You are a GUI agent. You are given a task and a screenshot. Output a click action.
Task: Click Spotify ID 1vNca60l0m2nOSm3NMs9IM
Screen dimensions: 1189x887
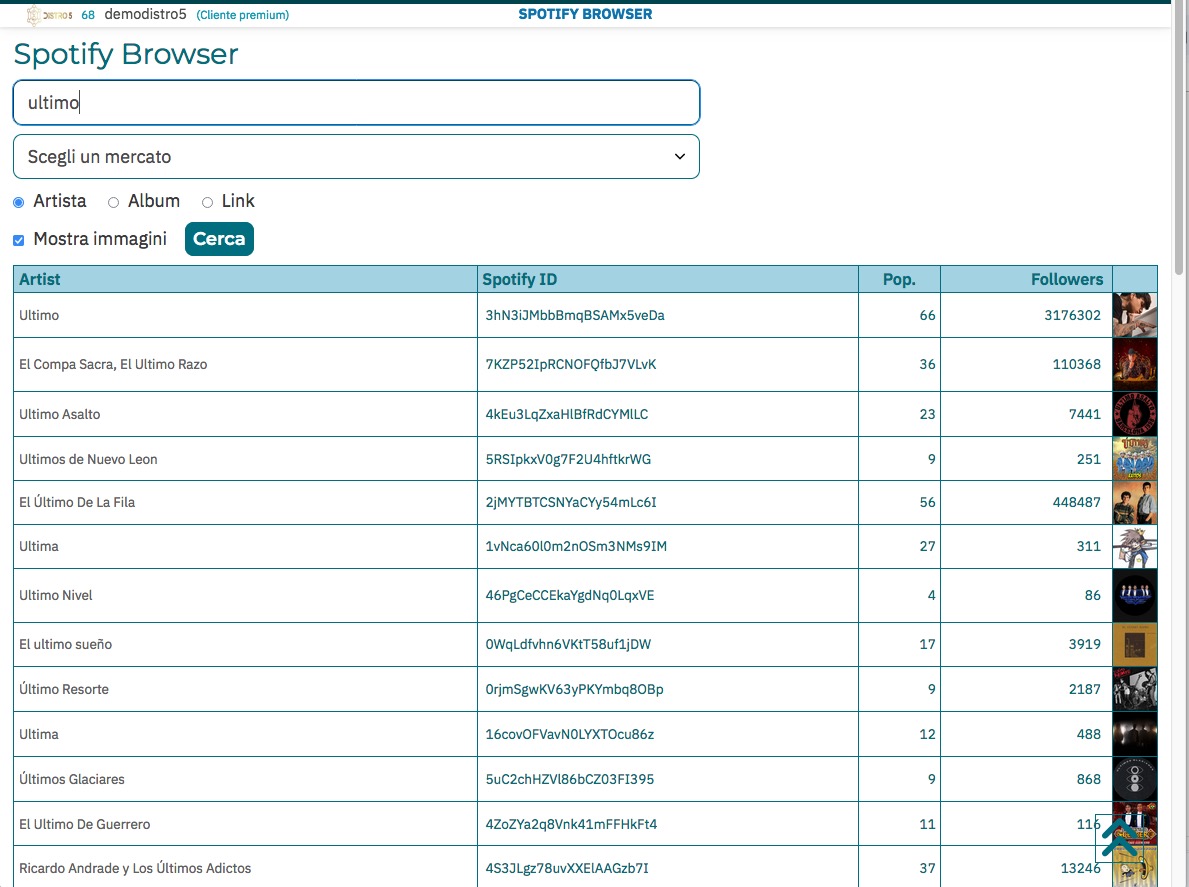tap(576, 547)
